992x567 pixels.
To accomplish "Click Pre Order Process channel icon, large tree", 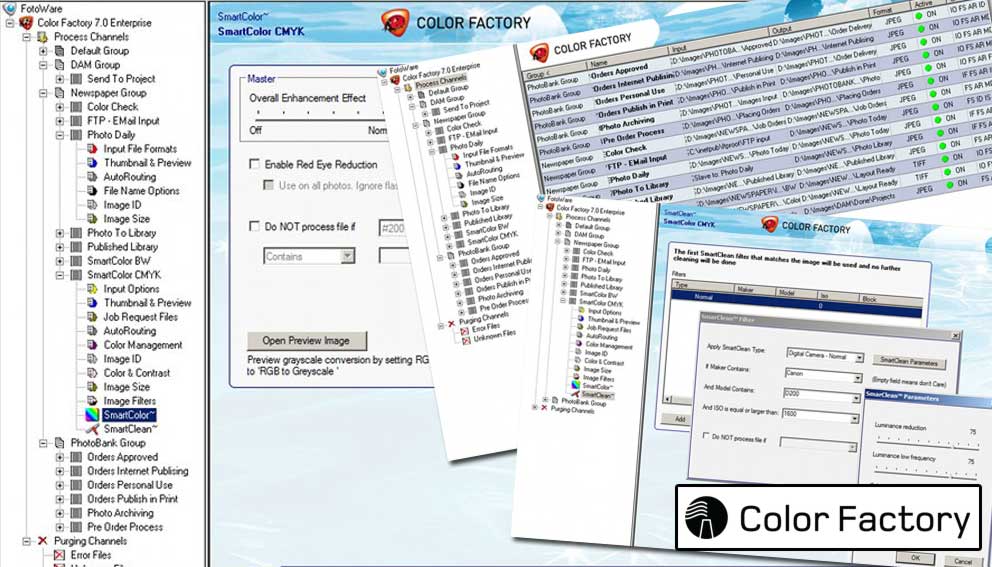I will (x=76, y=526).
